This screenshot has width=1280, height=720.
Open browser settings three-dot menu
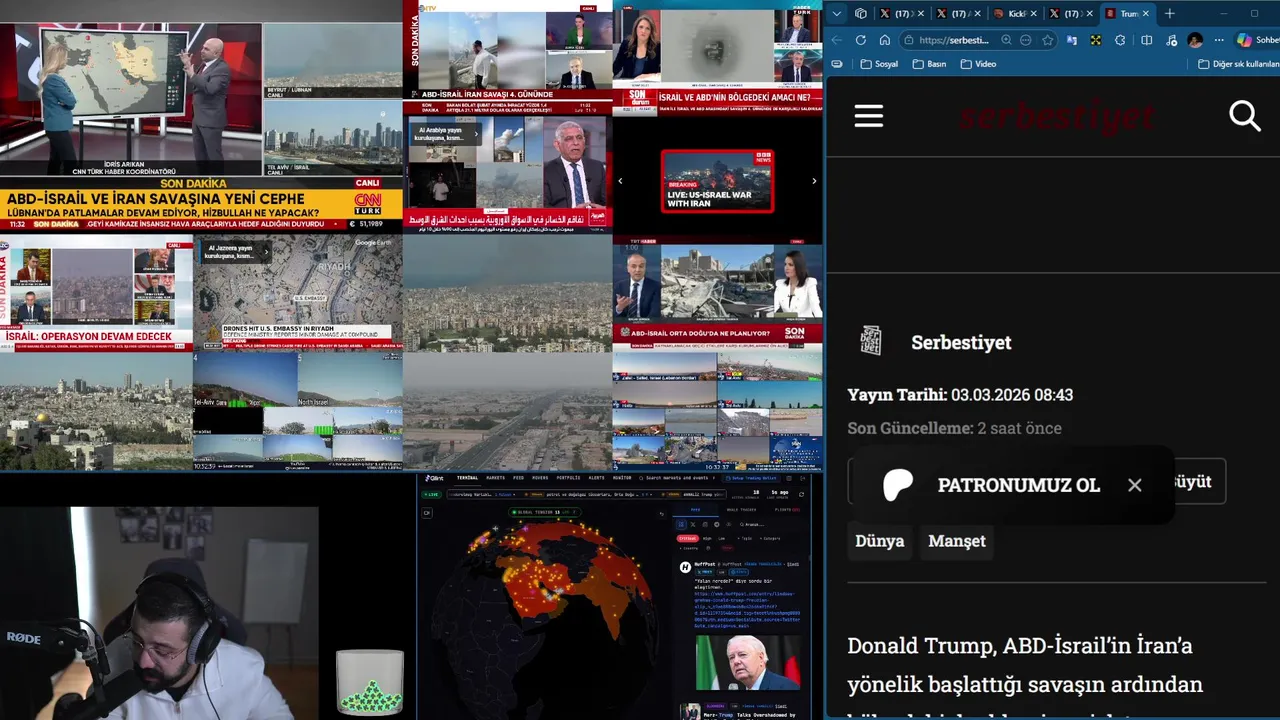[x=1219, y=40]
